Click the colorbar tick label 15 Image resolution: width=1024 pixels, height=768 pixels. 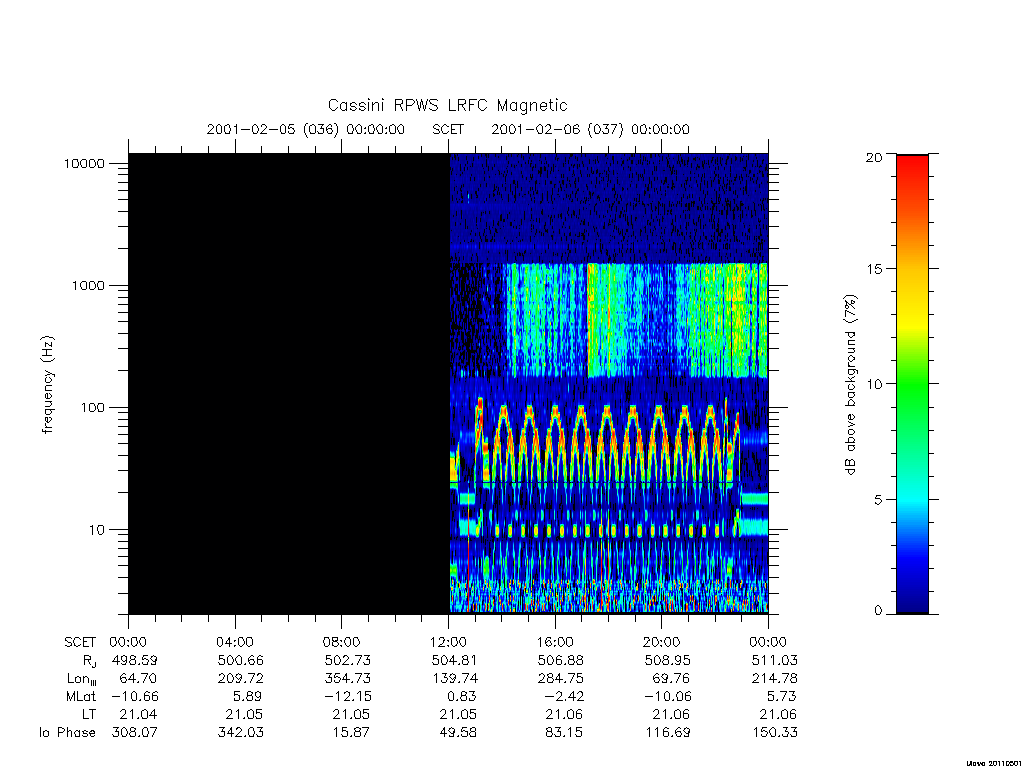(x=874, y=269)
